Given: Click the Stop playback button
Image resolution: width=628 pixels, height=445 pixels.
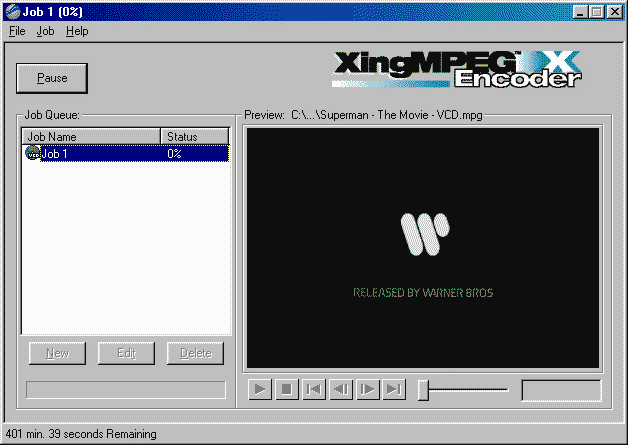Looking at the screenshot, I should (286, 390).
